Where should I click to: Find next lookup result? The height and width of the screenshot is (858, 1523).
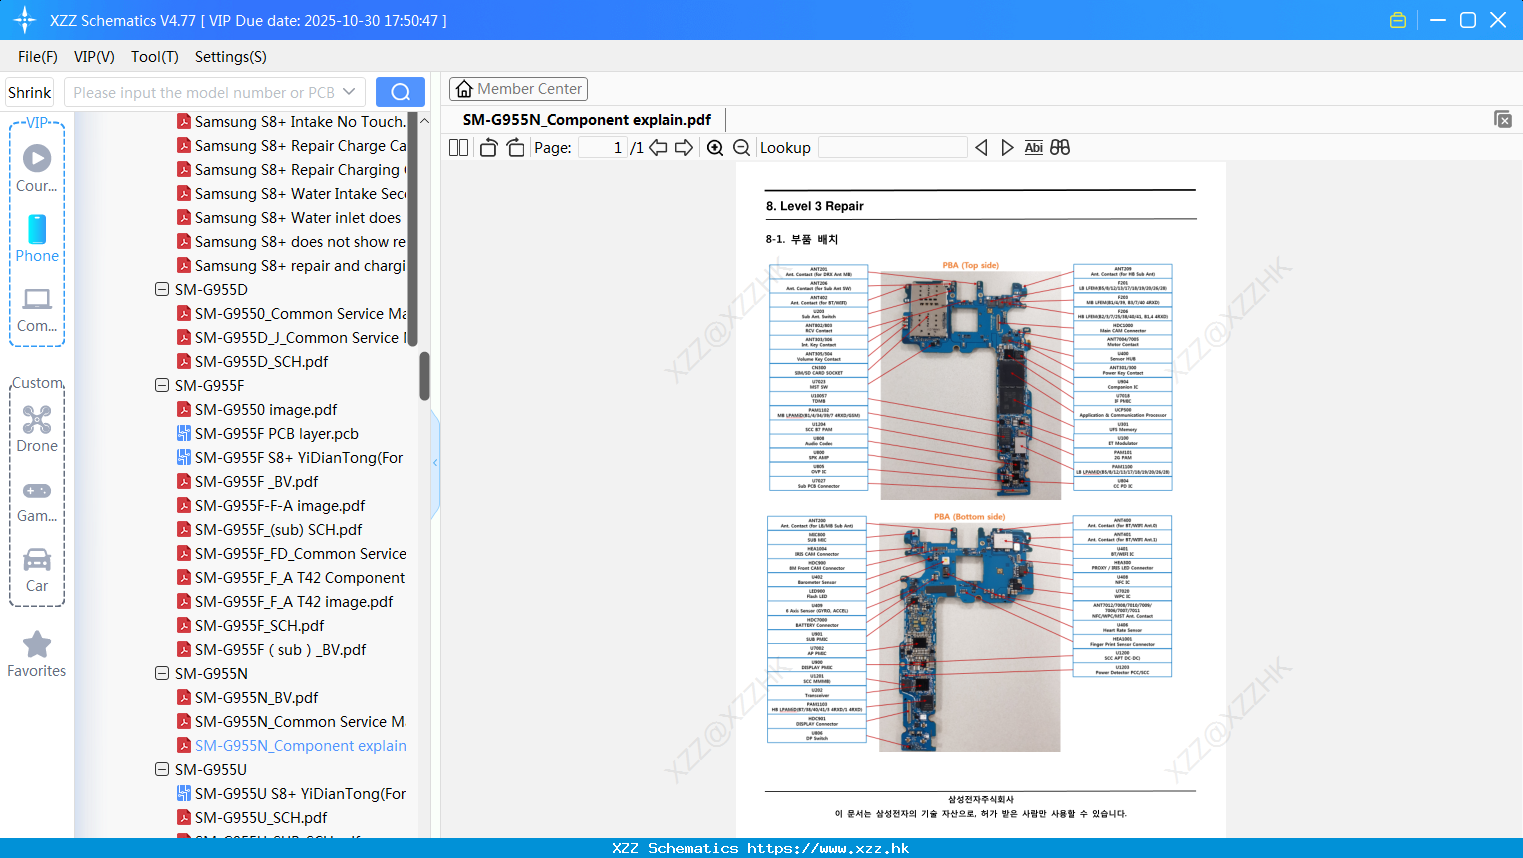click(x=1007, y=147)
